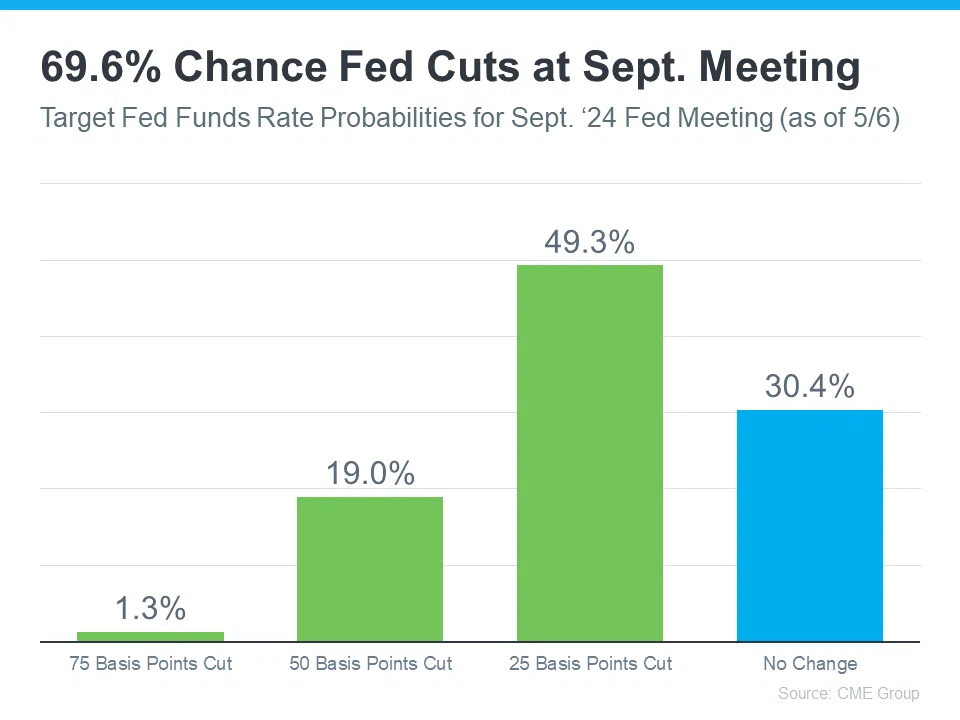Select the 19.0% data label
Screen dimensions: 960x720
370,474
